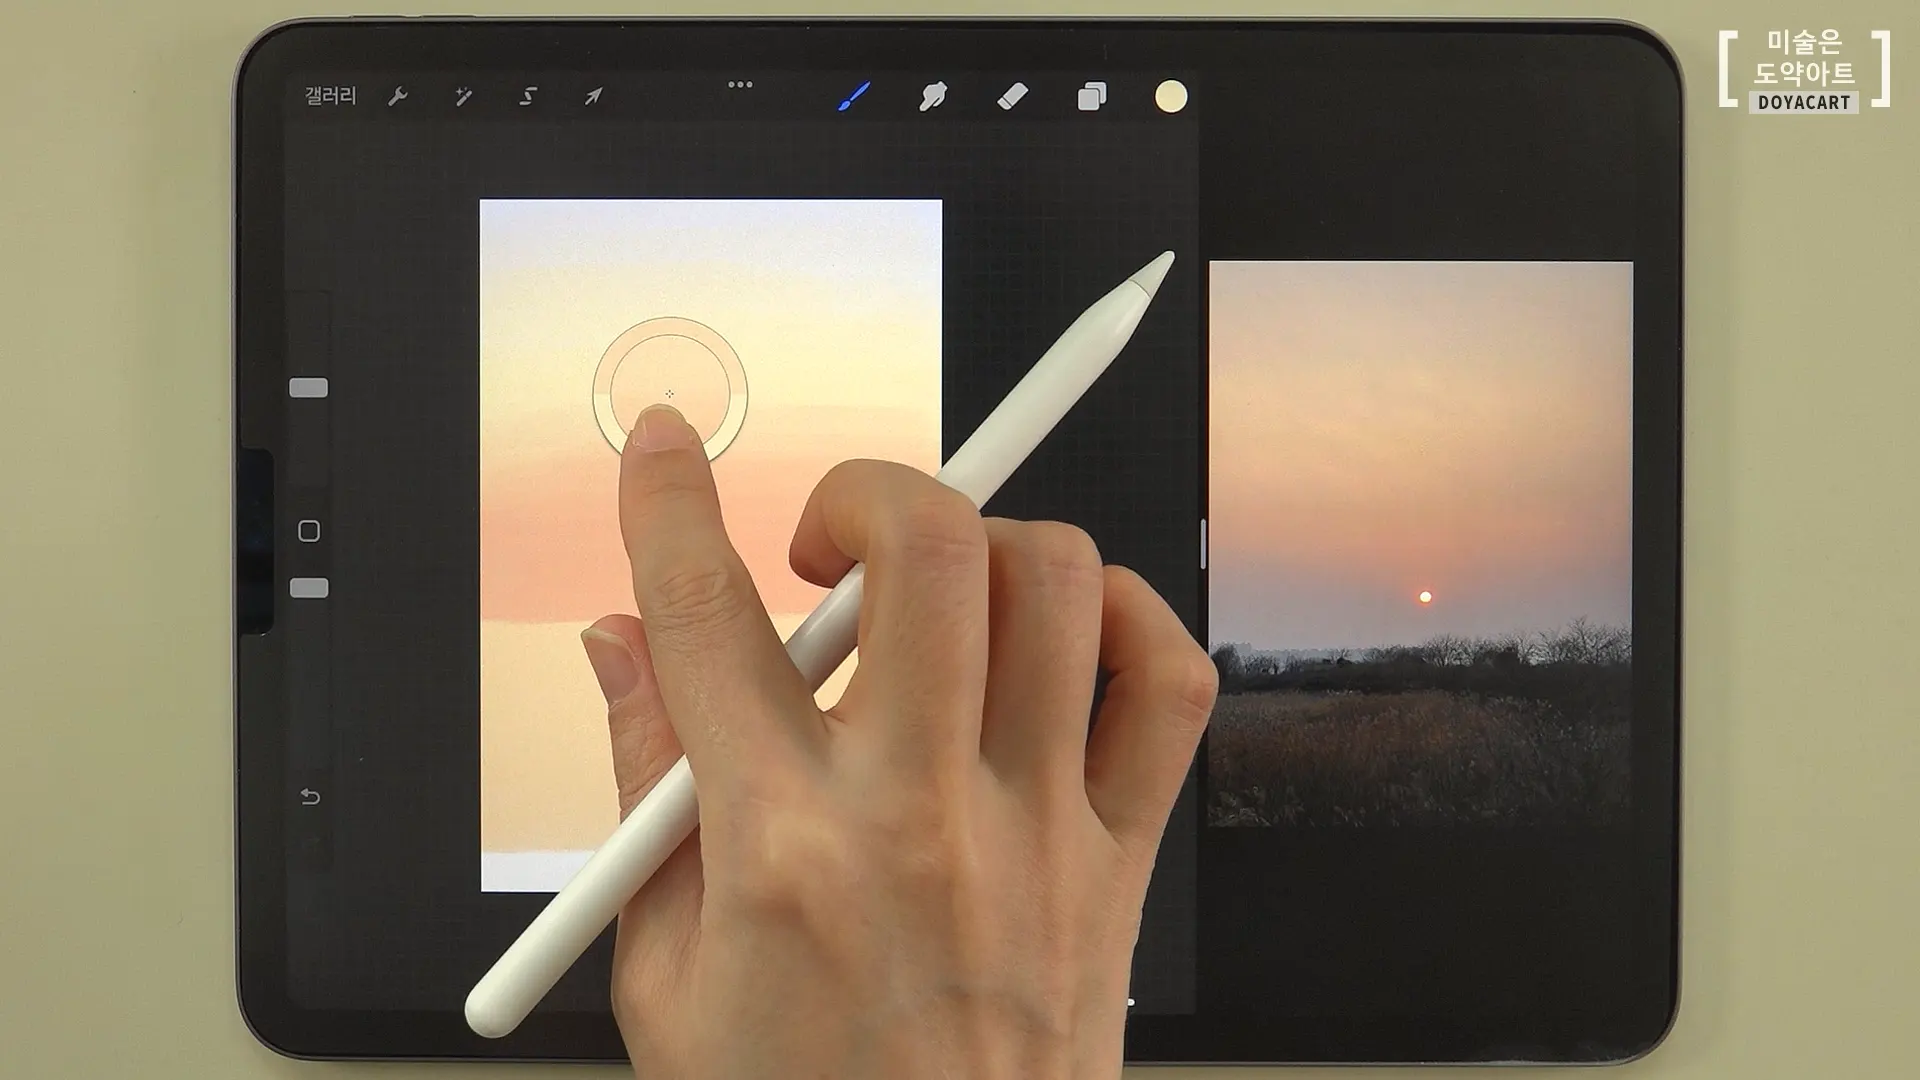Open the Actions wrench menu
This screenshot has height=1080, width=1920.
(x=397, y=96)
